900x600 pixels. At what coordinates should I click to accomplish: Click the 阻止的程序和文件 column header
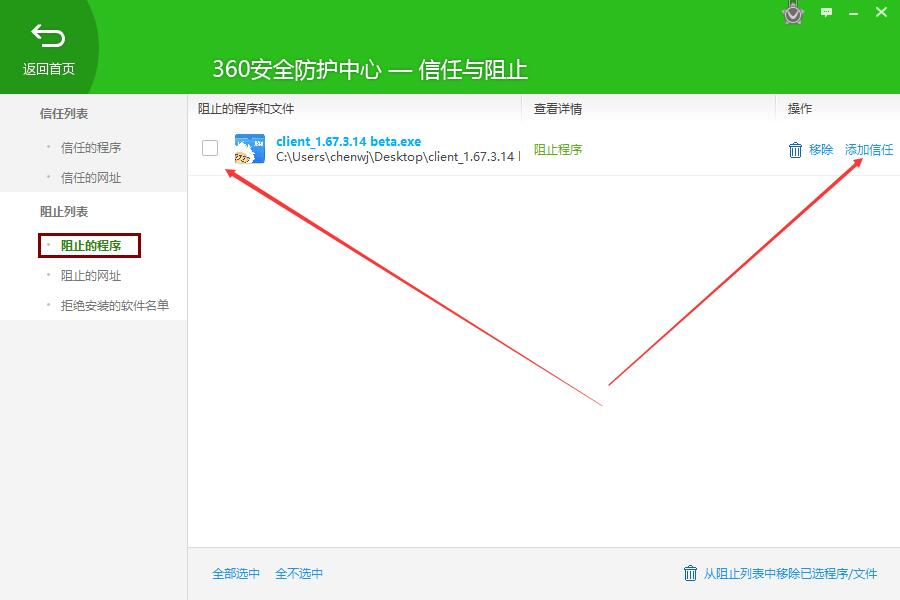tap(246, 109)
